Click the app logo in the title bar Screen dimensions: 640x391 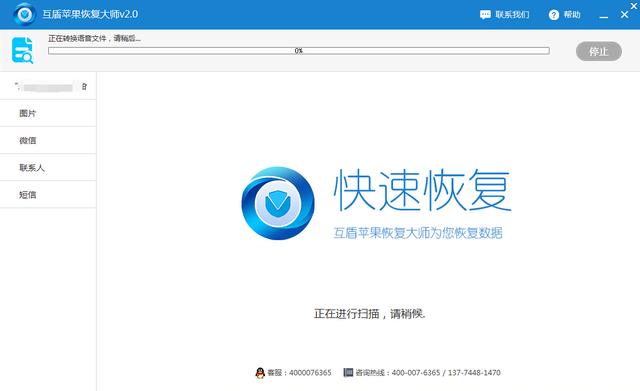24,14
